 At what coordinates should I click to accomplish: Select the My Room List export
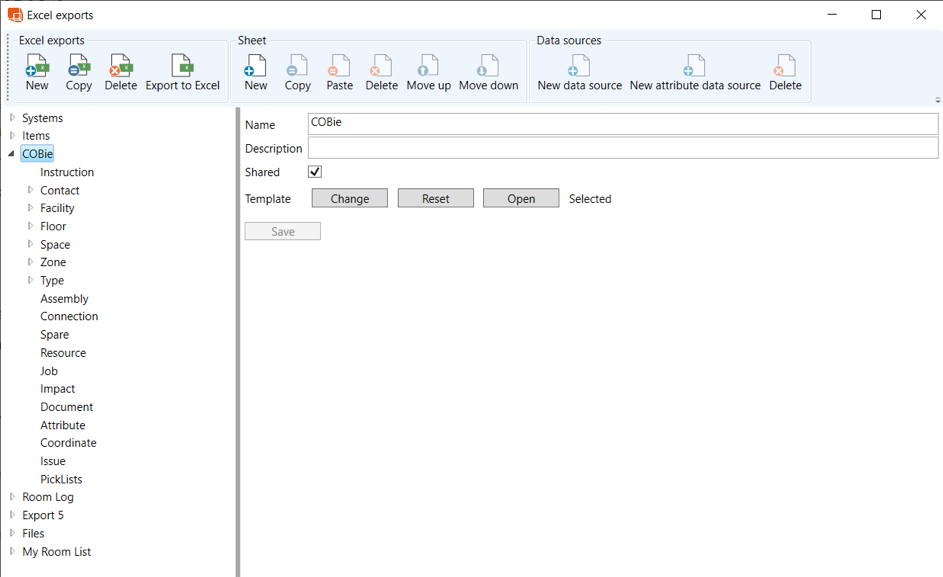pos(57,551)
